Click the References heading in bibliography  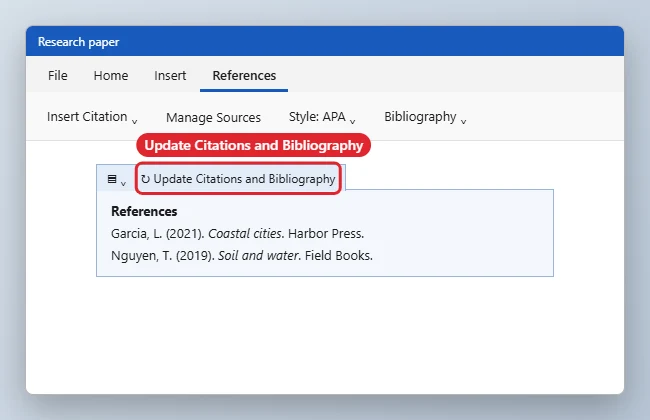coord(144,211)
